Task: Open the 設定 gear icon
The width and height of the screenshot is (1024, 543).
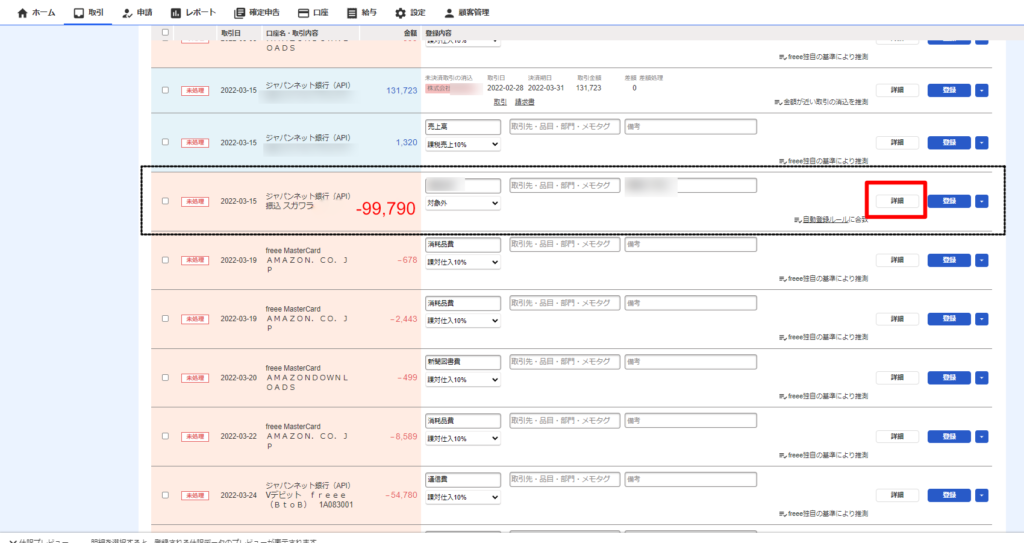Action: 401,13
